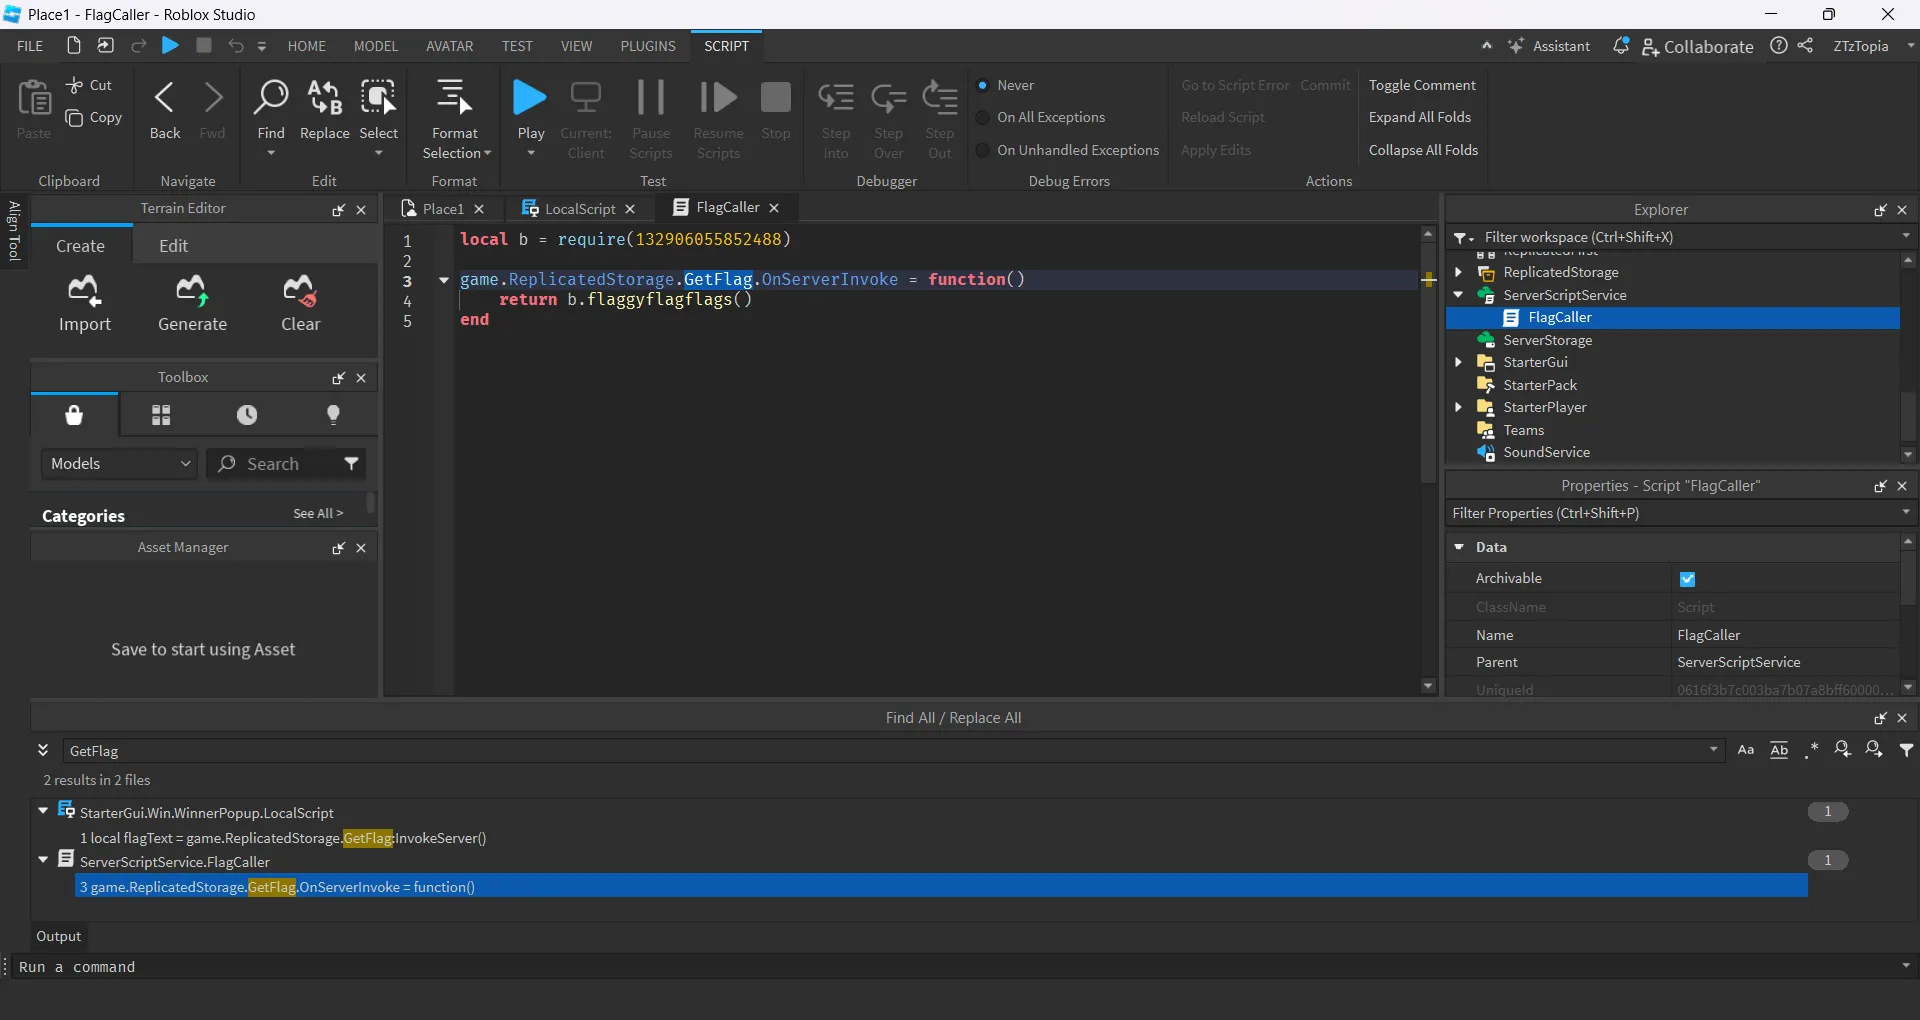Viewport: 1920px width, 1020px height.
Task: Open the MODEL ribbon tab
Action: point(376,46)
